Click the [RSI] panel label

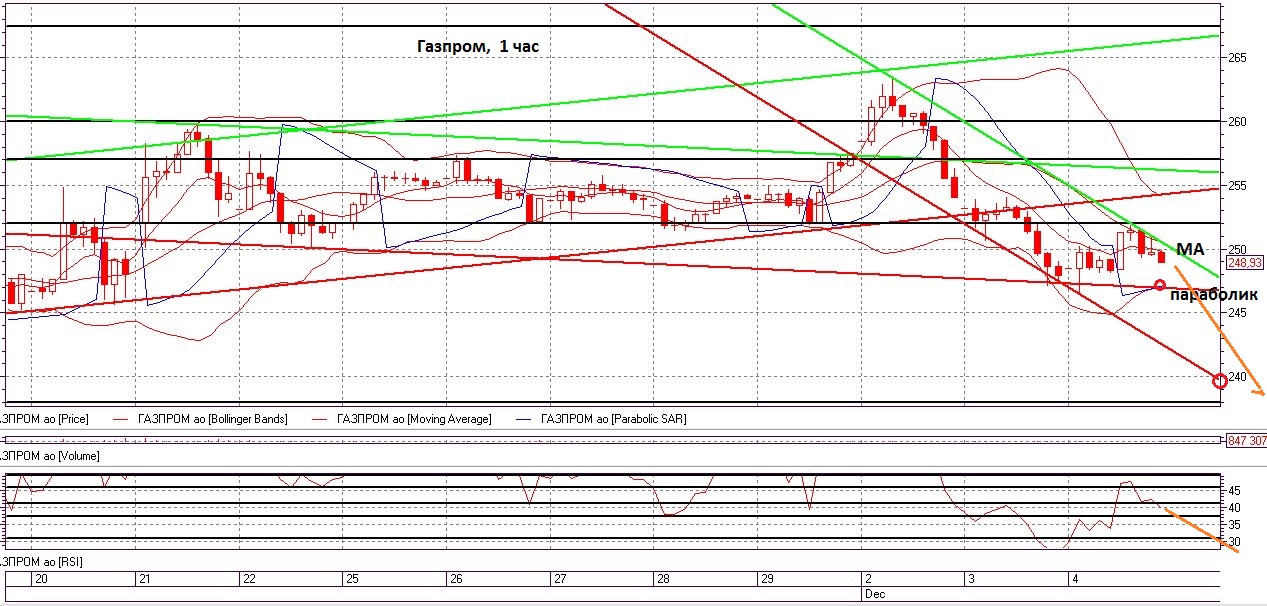point(41,563)
